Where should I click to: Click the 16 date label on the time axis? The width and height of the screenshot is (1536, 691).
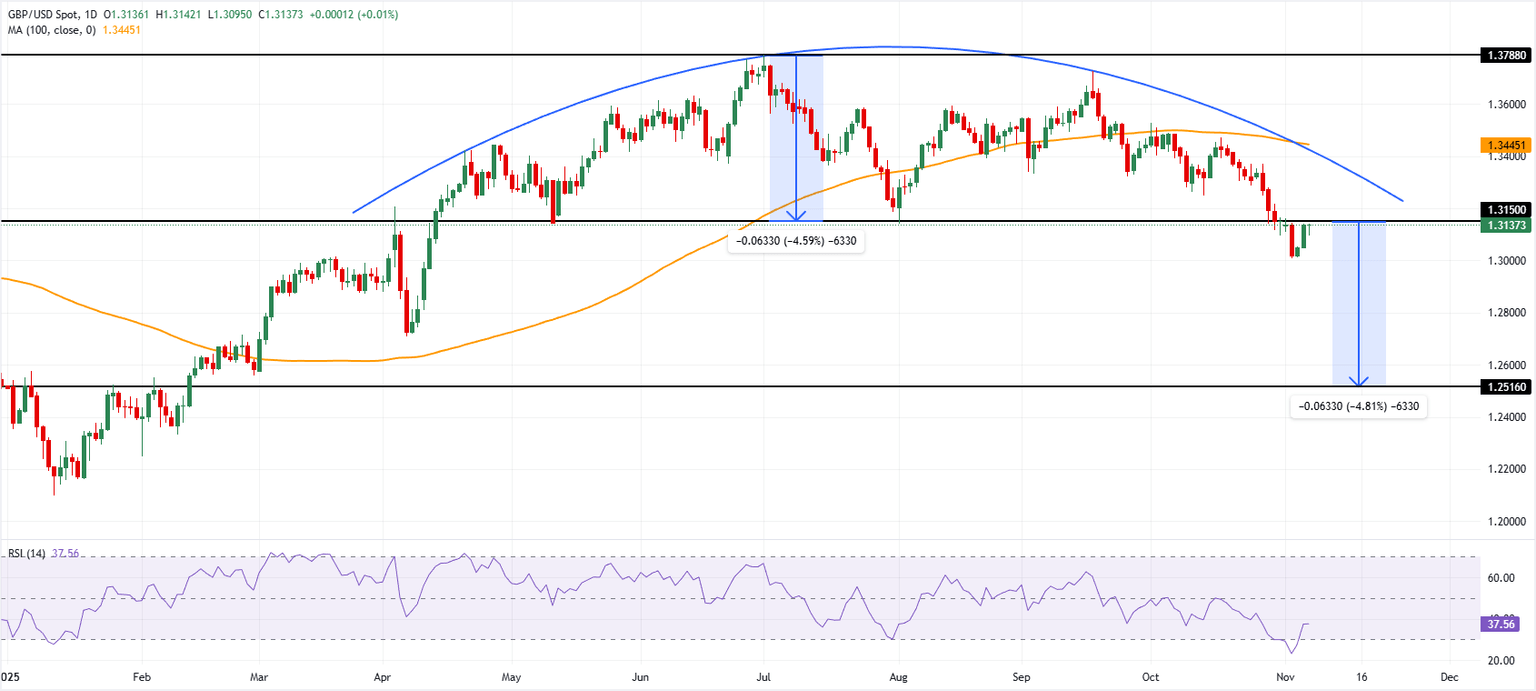coord(1361,677)
